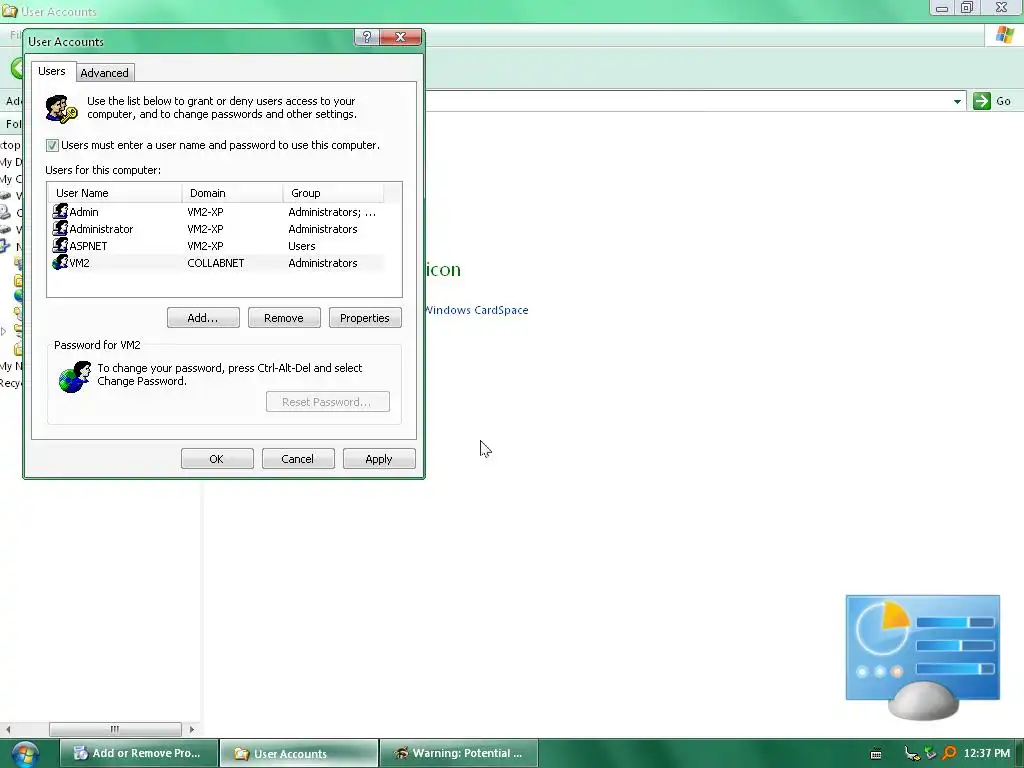Click the globe user icon in the Password for VM2 section
Viewport: 1024px width, 768px height.
coord(74,377)
